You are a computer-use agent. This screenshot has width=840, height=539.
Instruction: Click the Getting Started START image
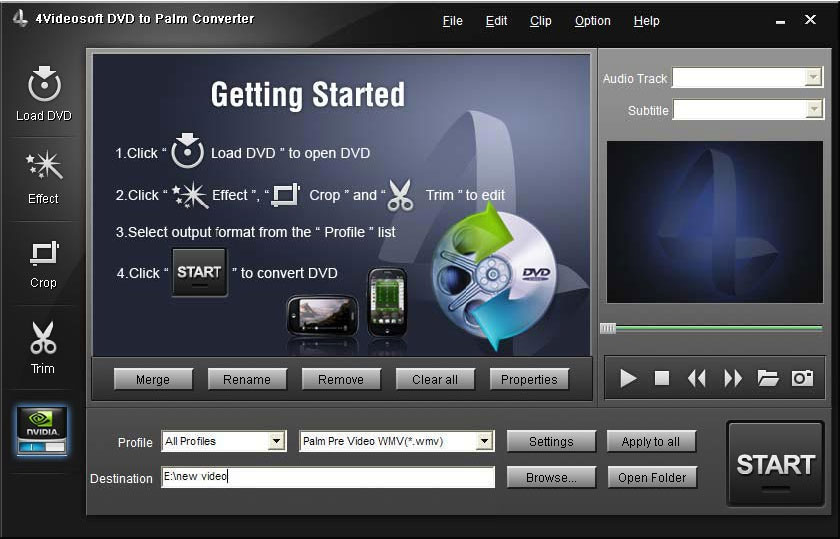click(x=199, y=272)
